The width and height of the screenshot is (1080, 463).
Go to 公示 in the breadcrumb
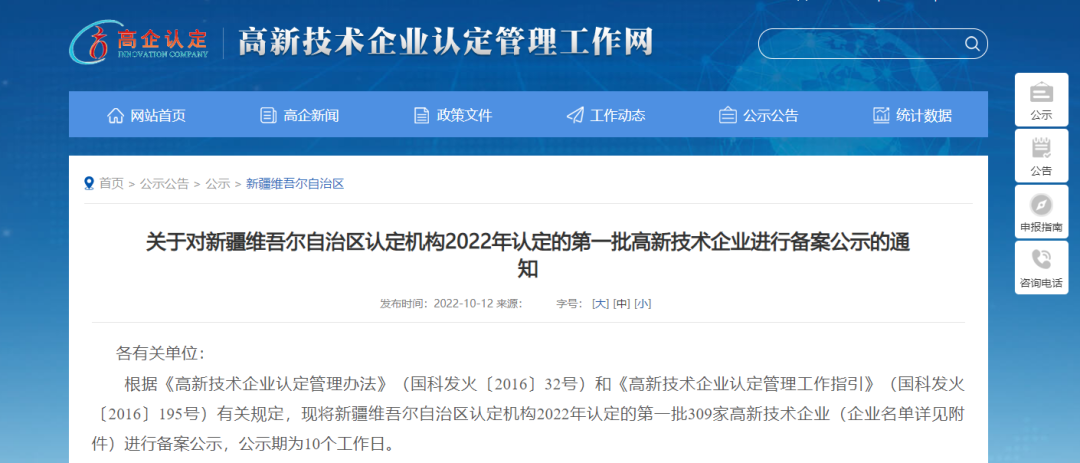[x=218, y=183]
